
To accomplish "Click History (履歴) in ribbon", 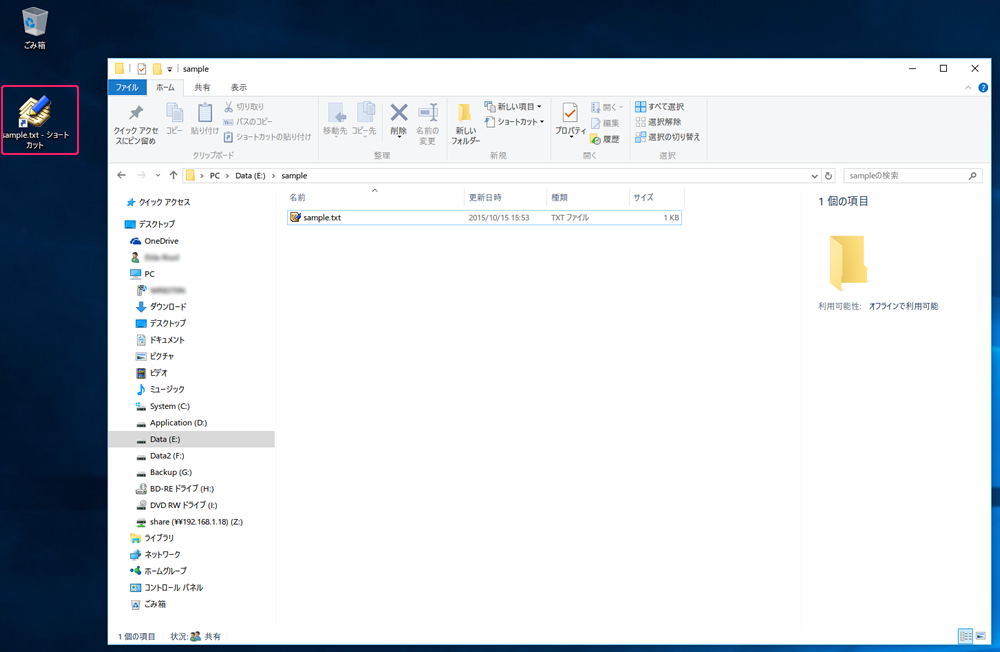I will tap(605, 139).
